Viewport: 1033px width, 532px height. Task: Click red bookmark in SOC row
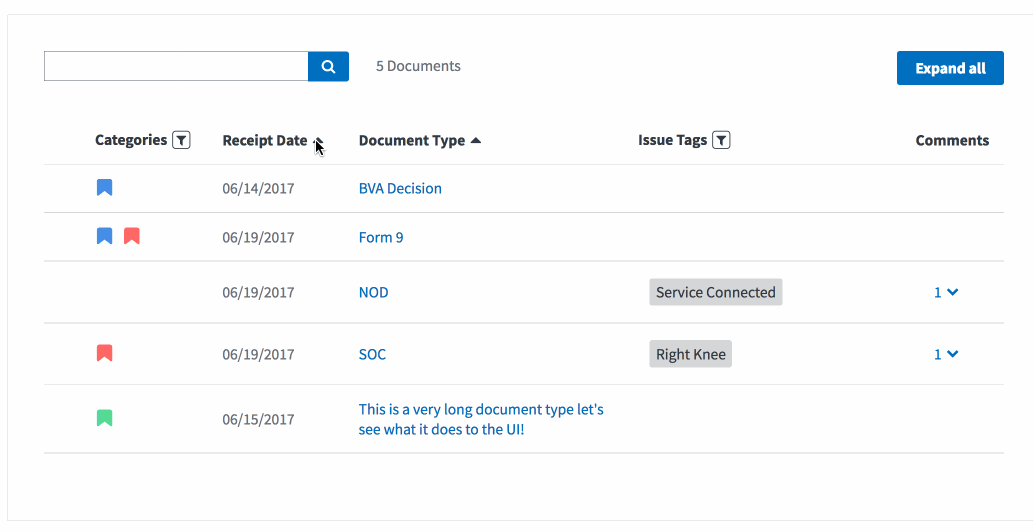104,353
